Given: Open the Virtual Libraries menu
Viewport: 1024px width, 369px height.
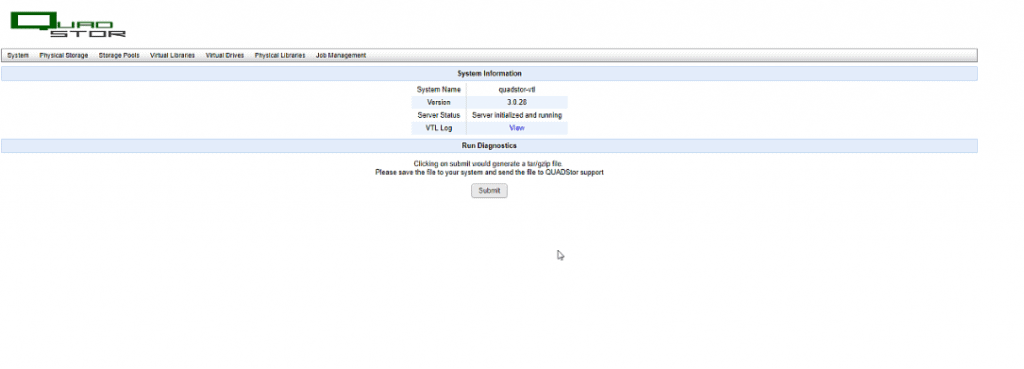Looking at the screenshot, I should pos(172,56).
